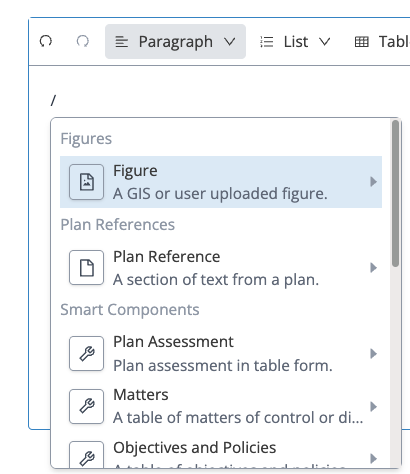Select the Figure image file icon
Viewport: 410px width, 474px height.
[87, 182]
